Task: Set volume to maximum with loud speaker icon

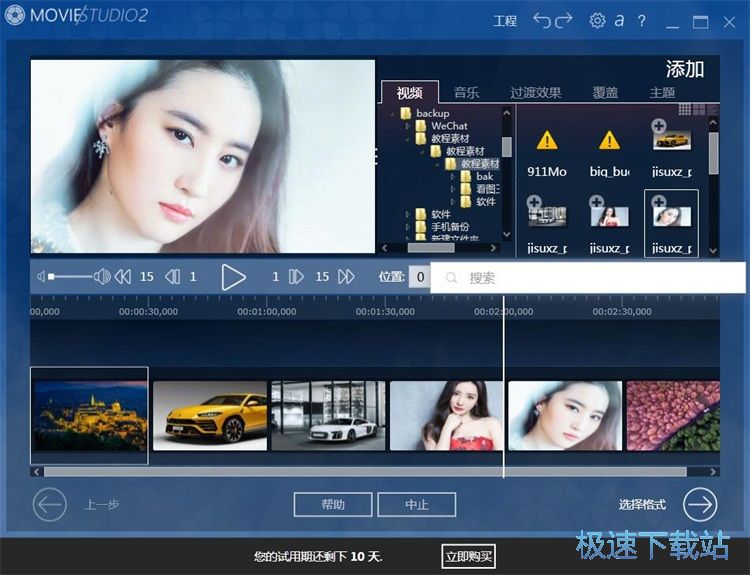Action: click(x=102, y=276)
